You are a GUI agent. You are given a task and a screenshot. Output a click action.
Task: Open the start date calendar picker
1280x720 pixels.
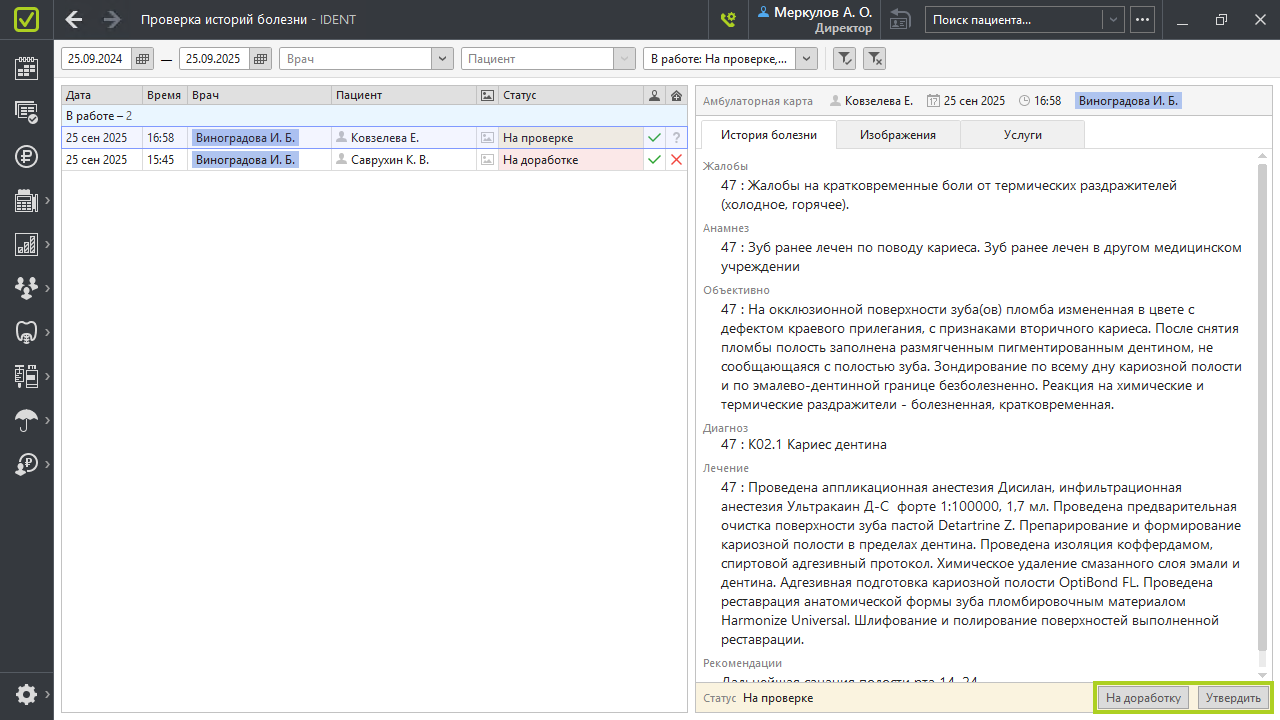click(143, 59)
